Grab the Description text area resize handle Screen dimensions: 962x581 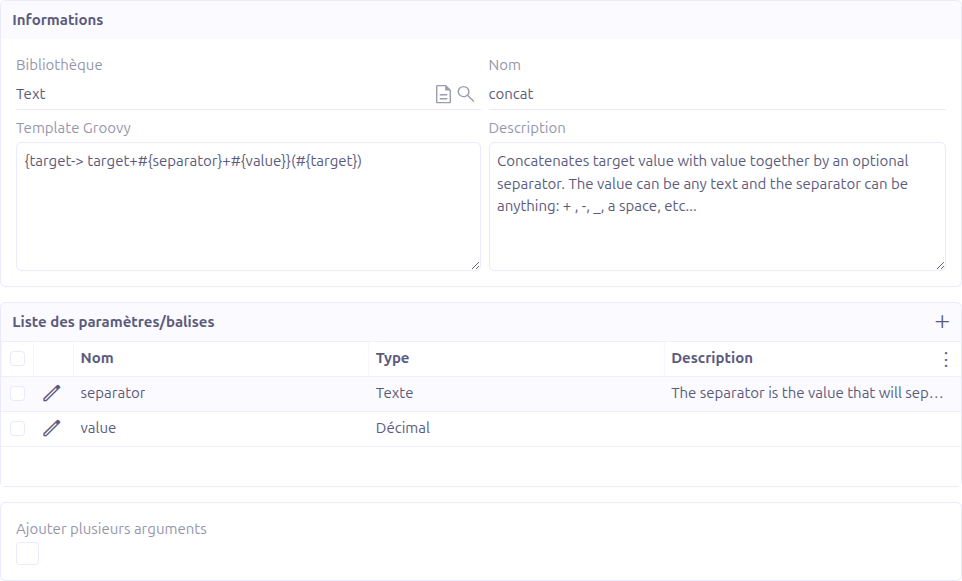tap(940, 265)
